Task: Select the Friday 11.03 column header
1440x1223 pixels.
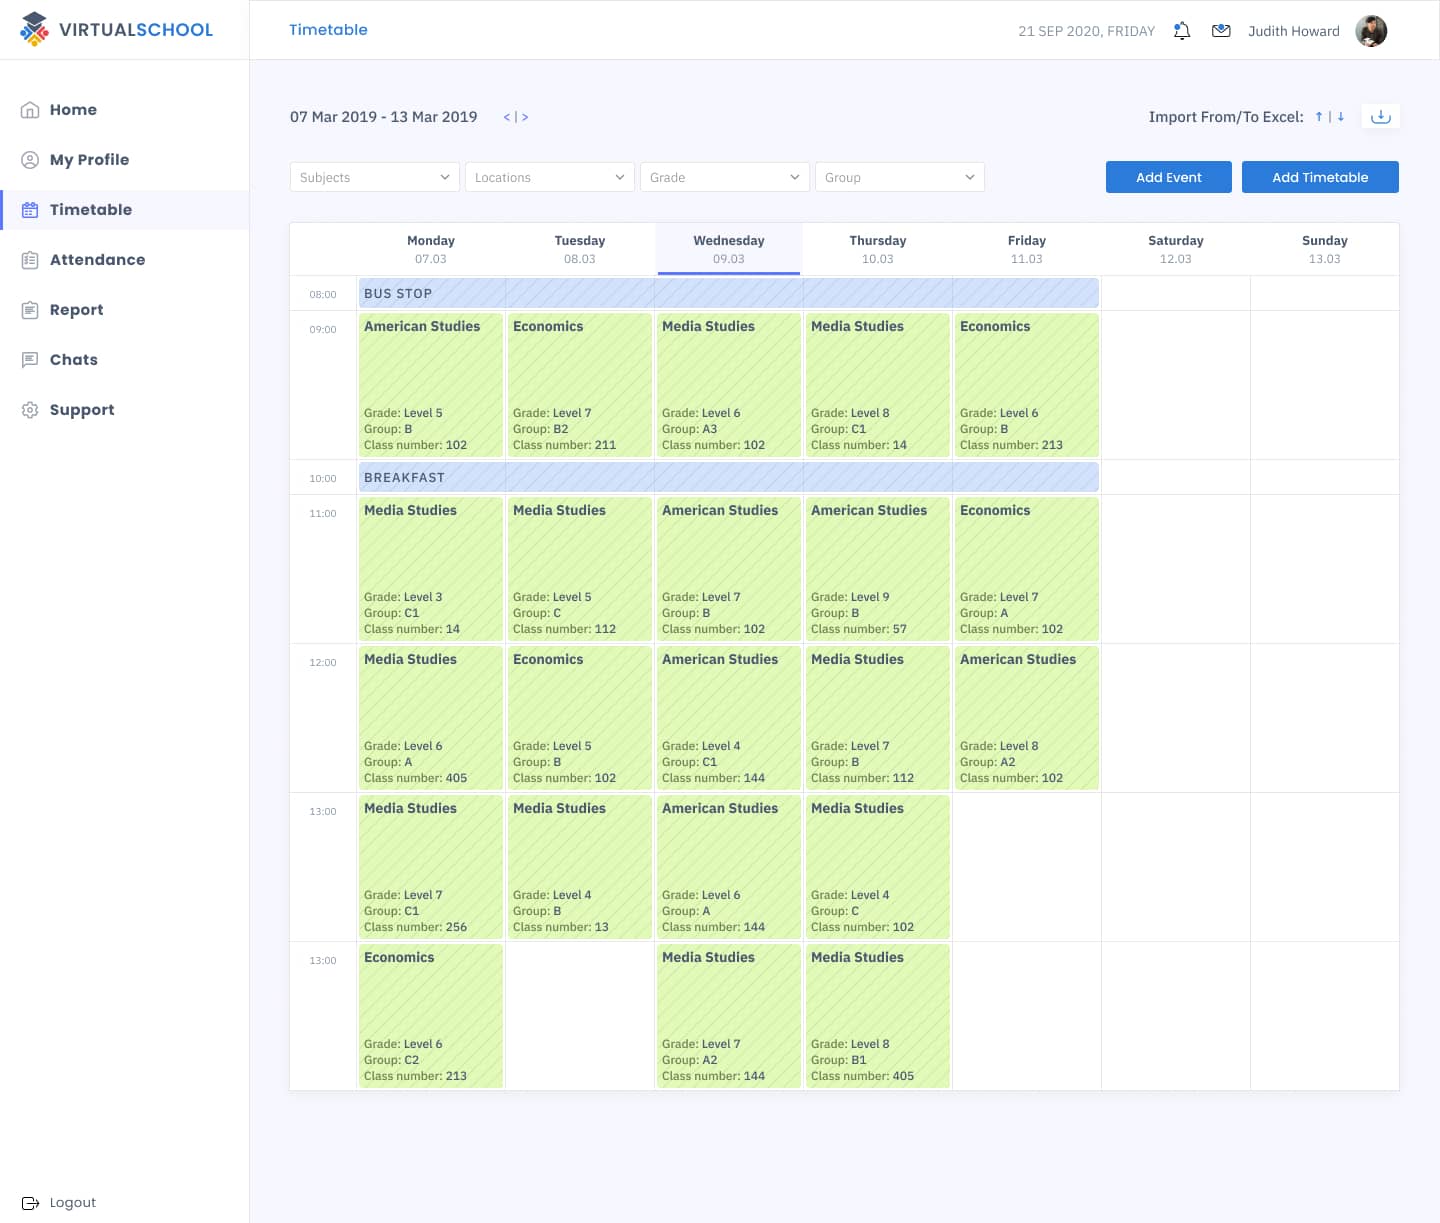Action: point(1027,249)
